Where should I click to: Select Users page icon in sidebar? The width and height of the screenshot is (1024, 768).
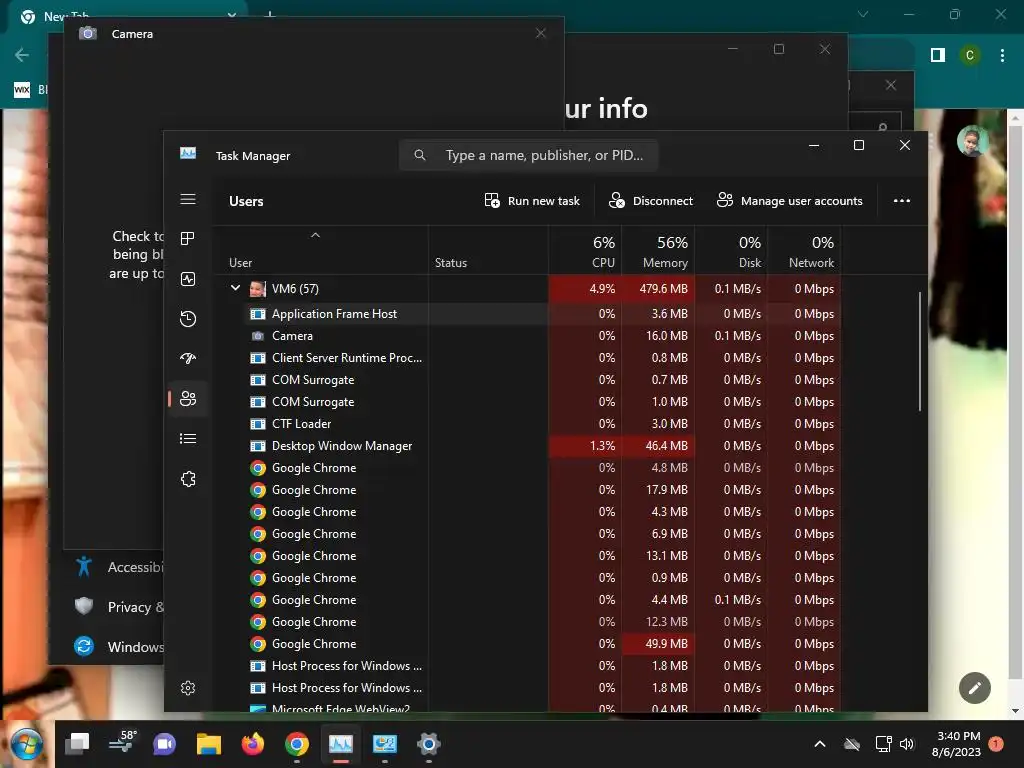tap(188, 398)
